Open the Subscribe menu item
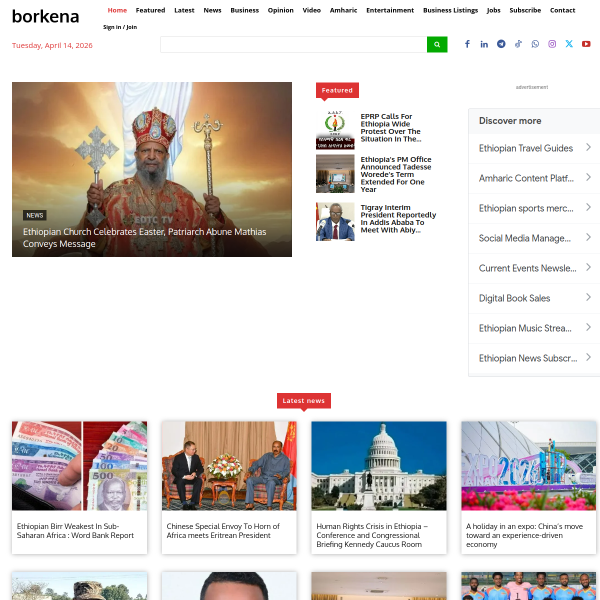Image resolution: width=600 pixels, height=600 pixels. pyautogui.click(x=525, y=10)
